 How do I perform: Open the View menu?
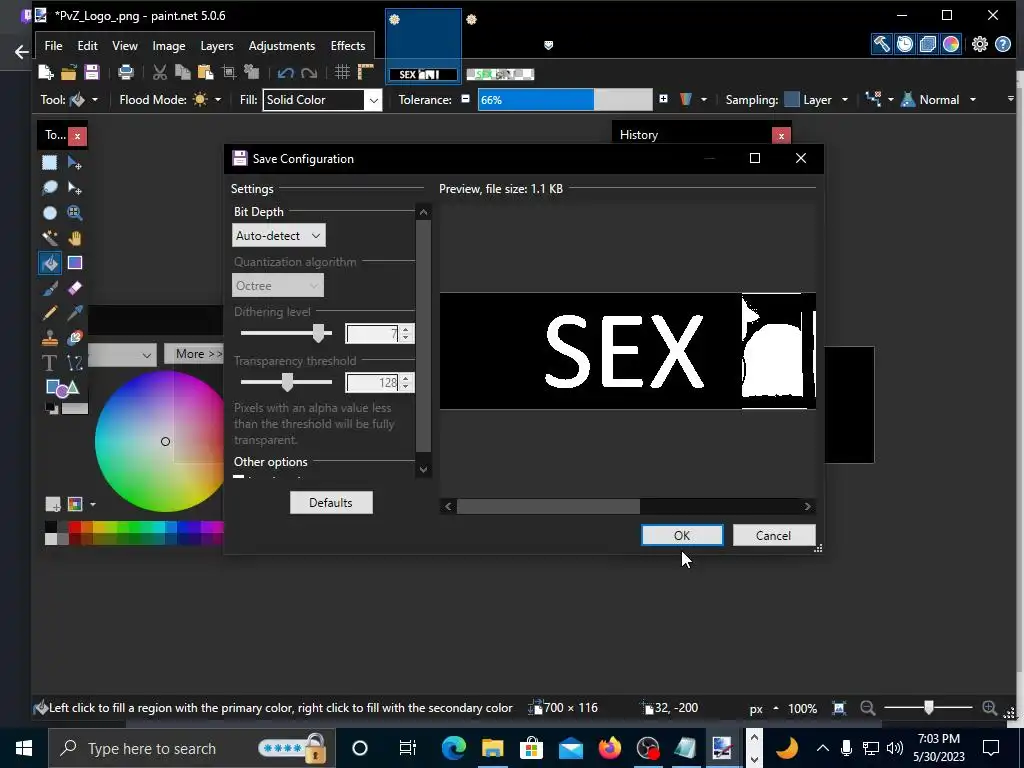tap(125, 46)
